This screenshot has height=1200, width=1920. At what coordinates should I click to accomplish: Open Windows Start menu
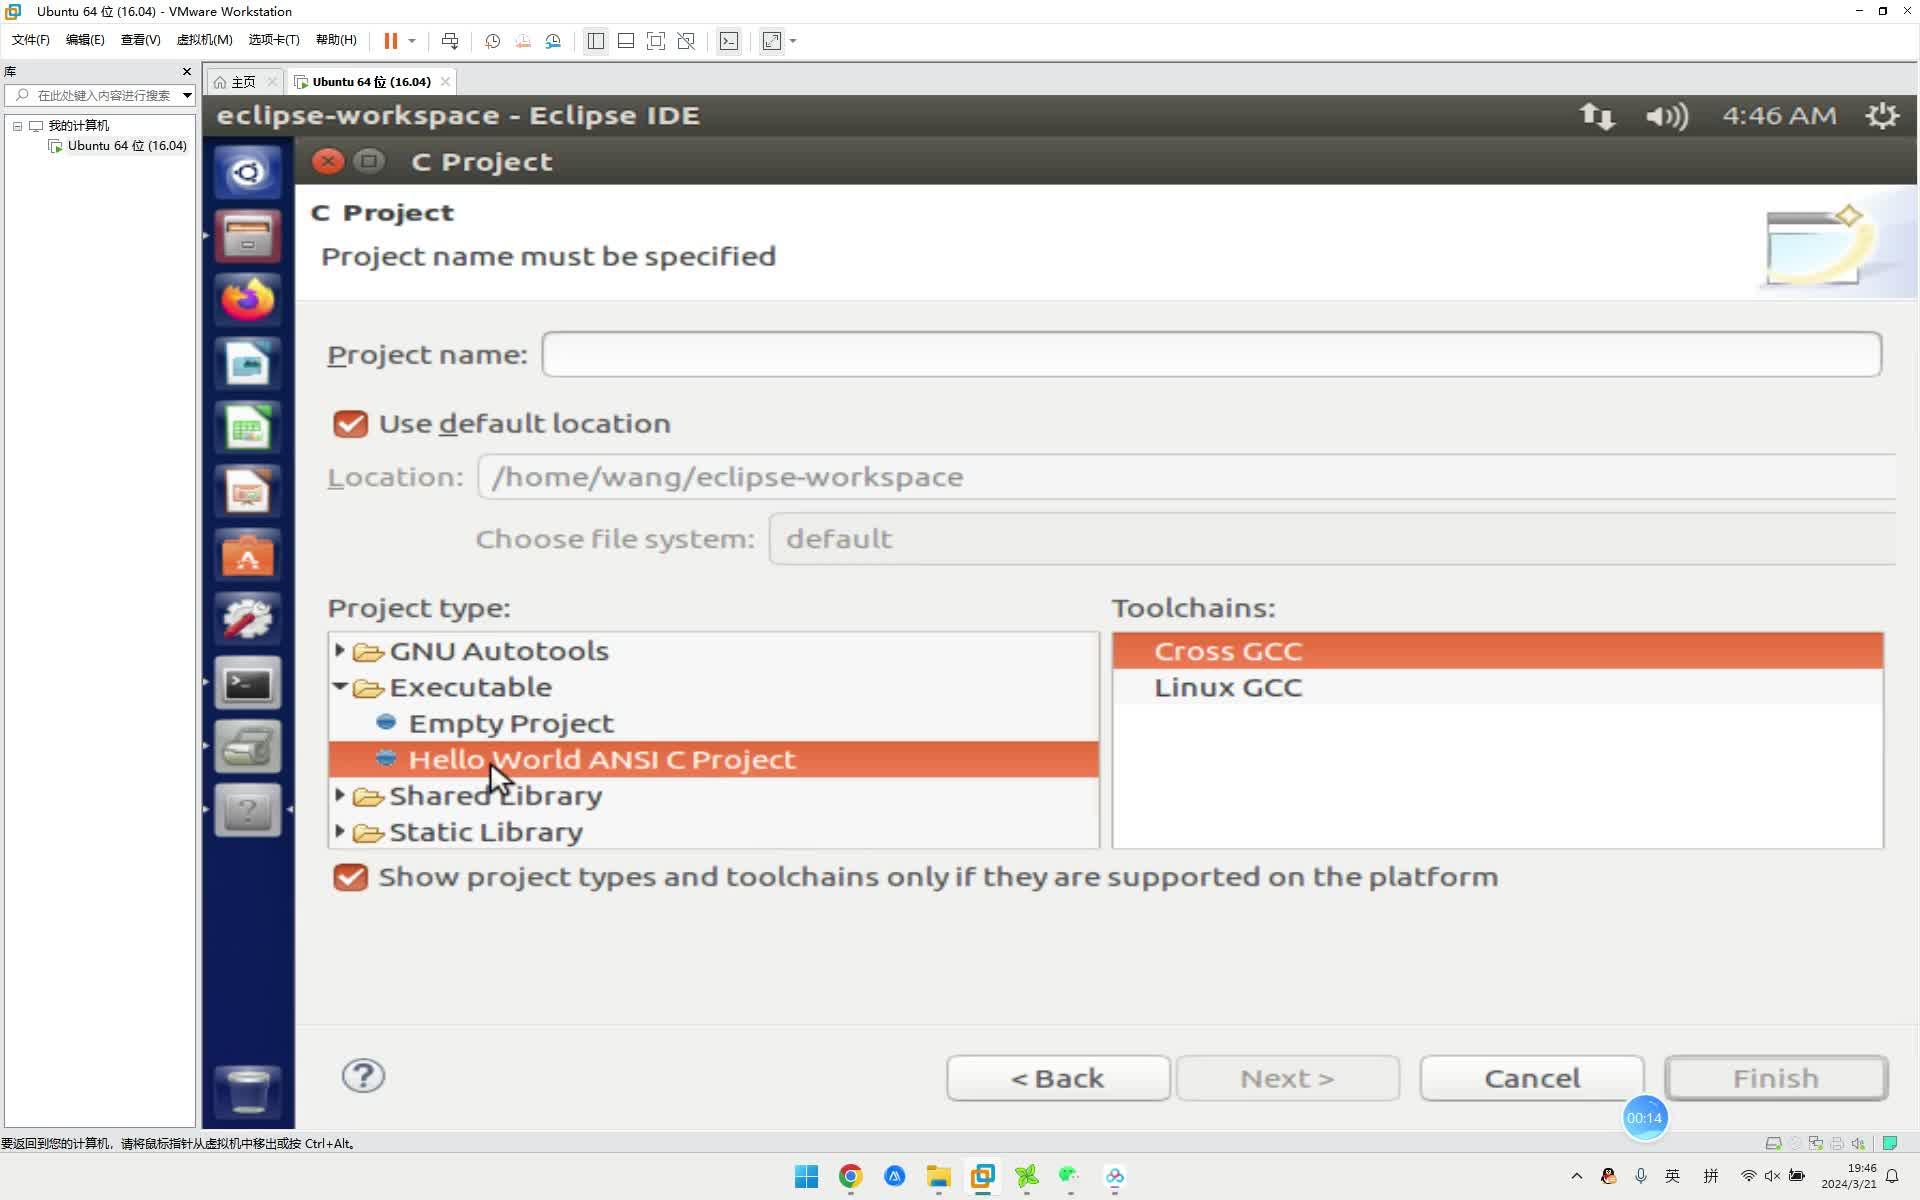pyautogui.click(x=806, y=1176)
